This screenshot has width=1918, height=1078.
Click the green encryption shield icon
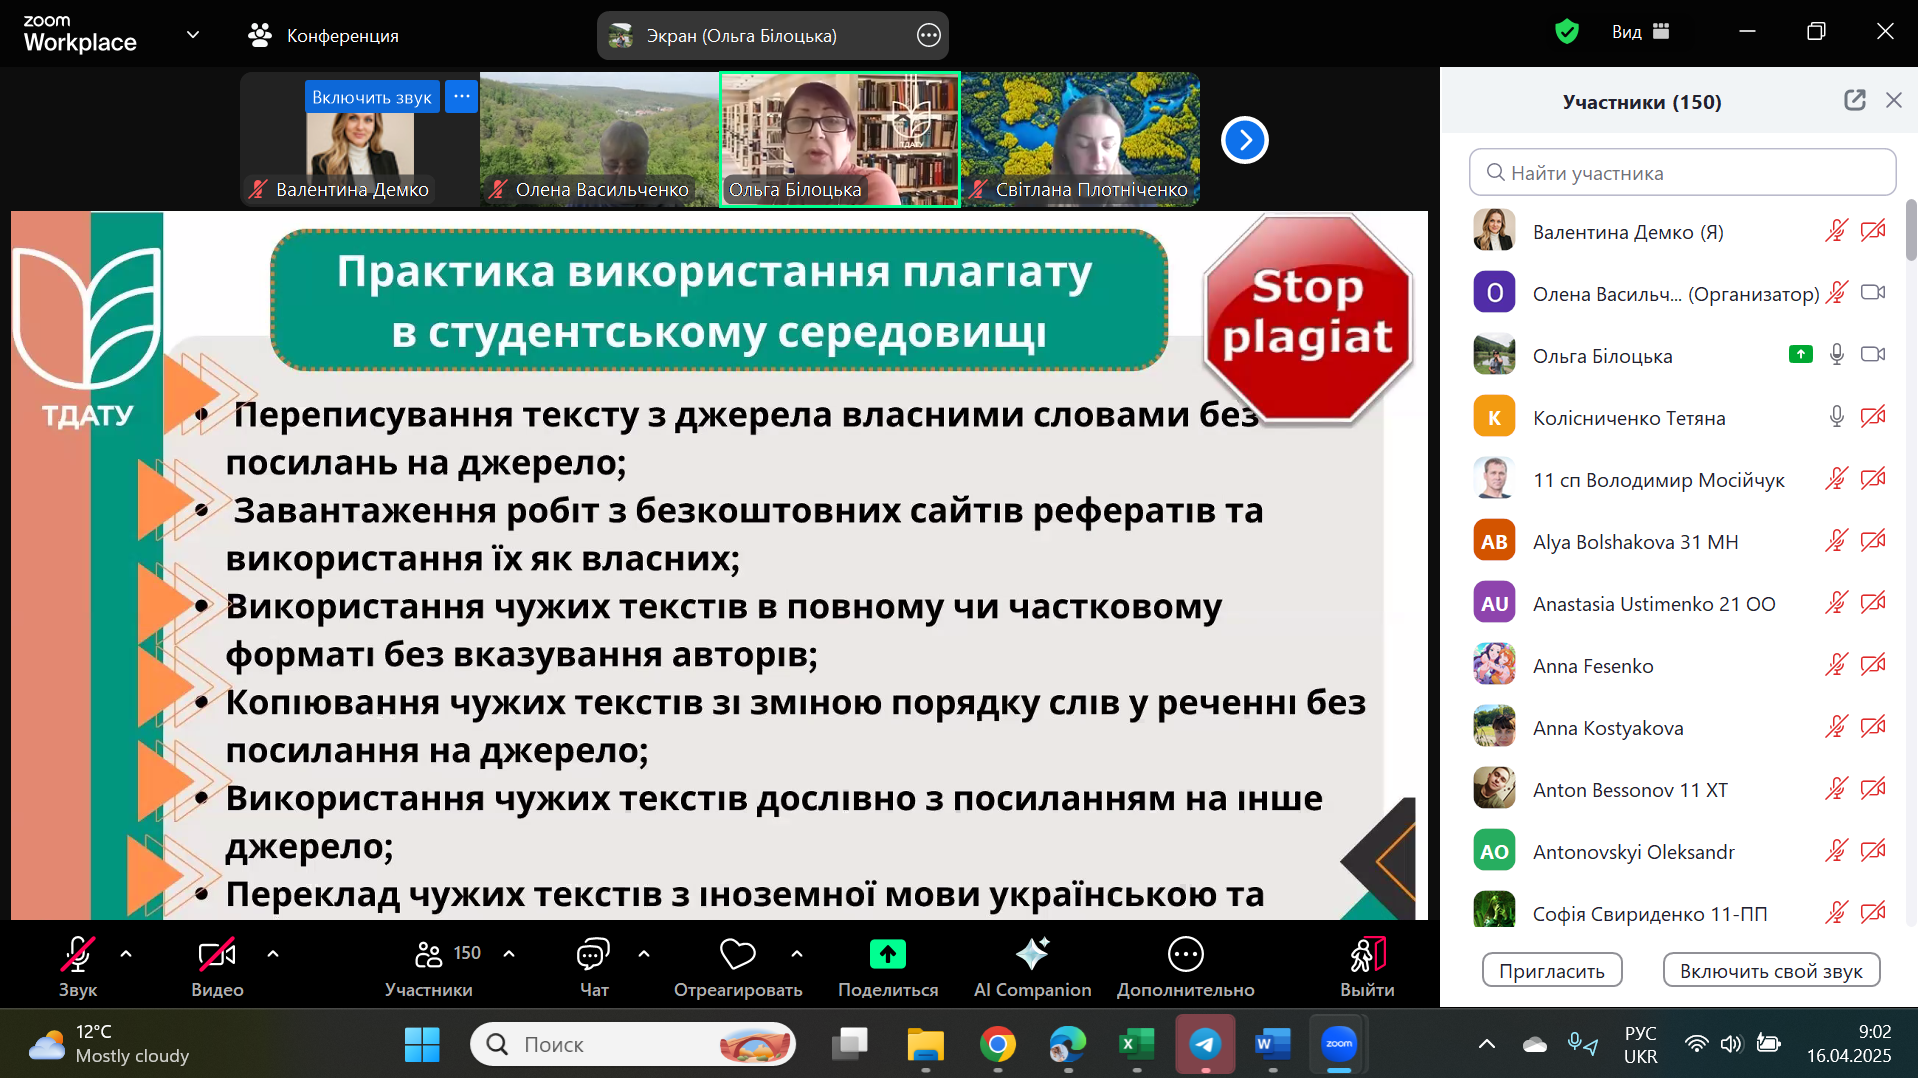tap(1567, 32)
